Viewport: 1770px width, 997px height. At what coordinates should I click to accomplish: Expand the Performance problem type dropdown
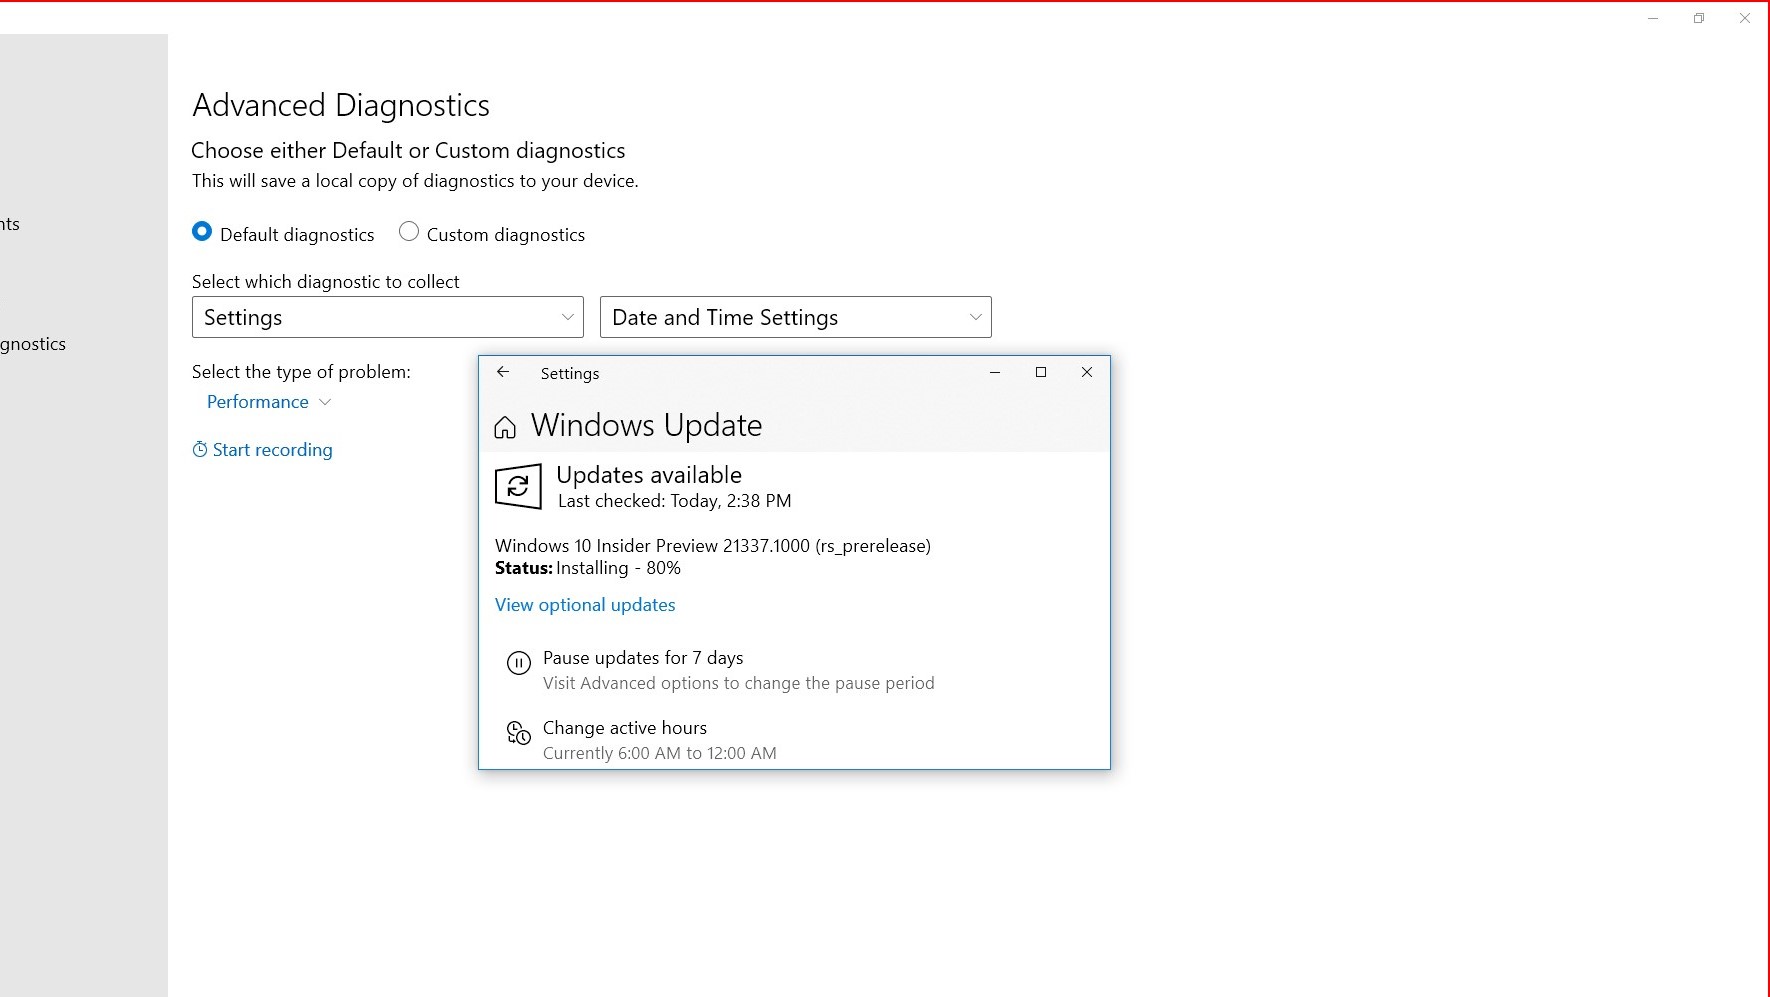point(268,402)
